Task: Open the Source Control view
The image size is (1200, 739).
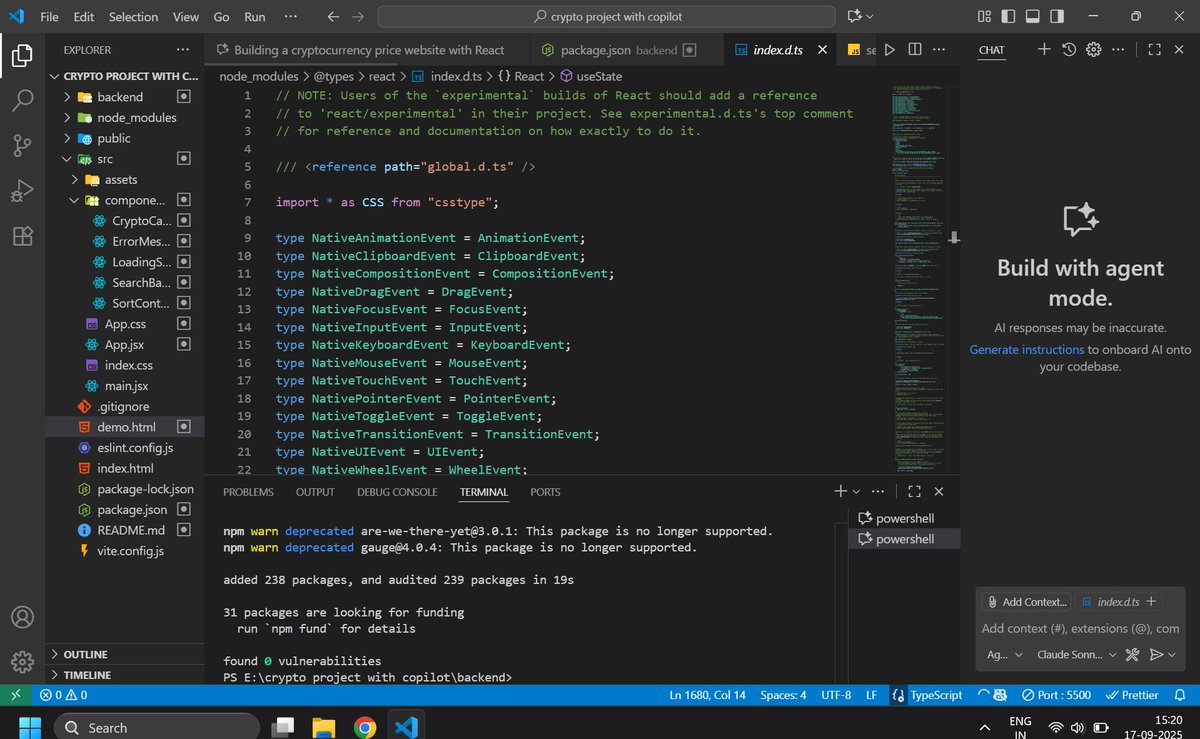Action: click(22, 146)
